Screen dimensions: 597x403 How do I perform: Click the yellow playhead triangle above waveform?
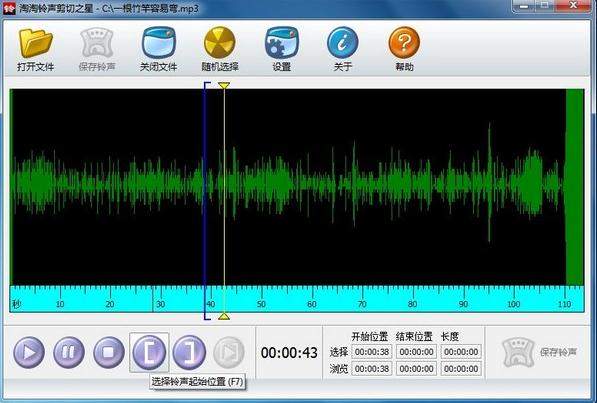point(224,85)
